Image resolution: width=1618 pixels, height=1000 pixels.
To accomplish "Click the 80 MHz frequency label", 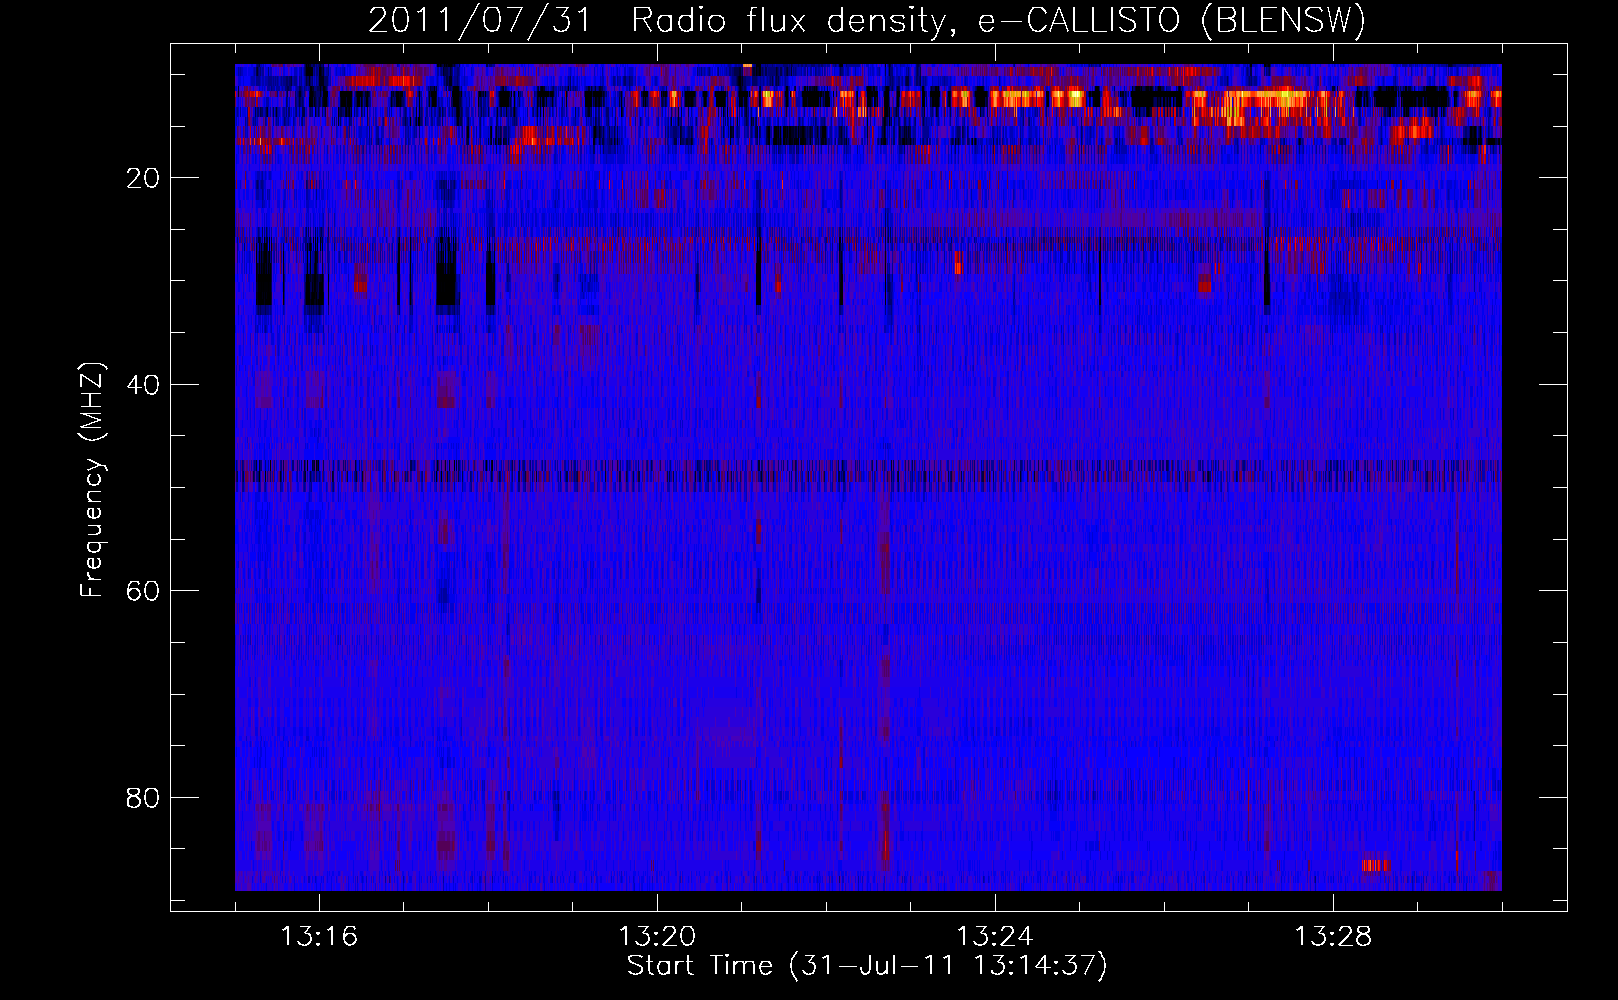I will pyautogui.click(x=143, y=798).
